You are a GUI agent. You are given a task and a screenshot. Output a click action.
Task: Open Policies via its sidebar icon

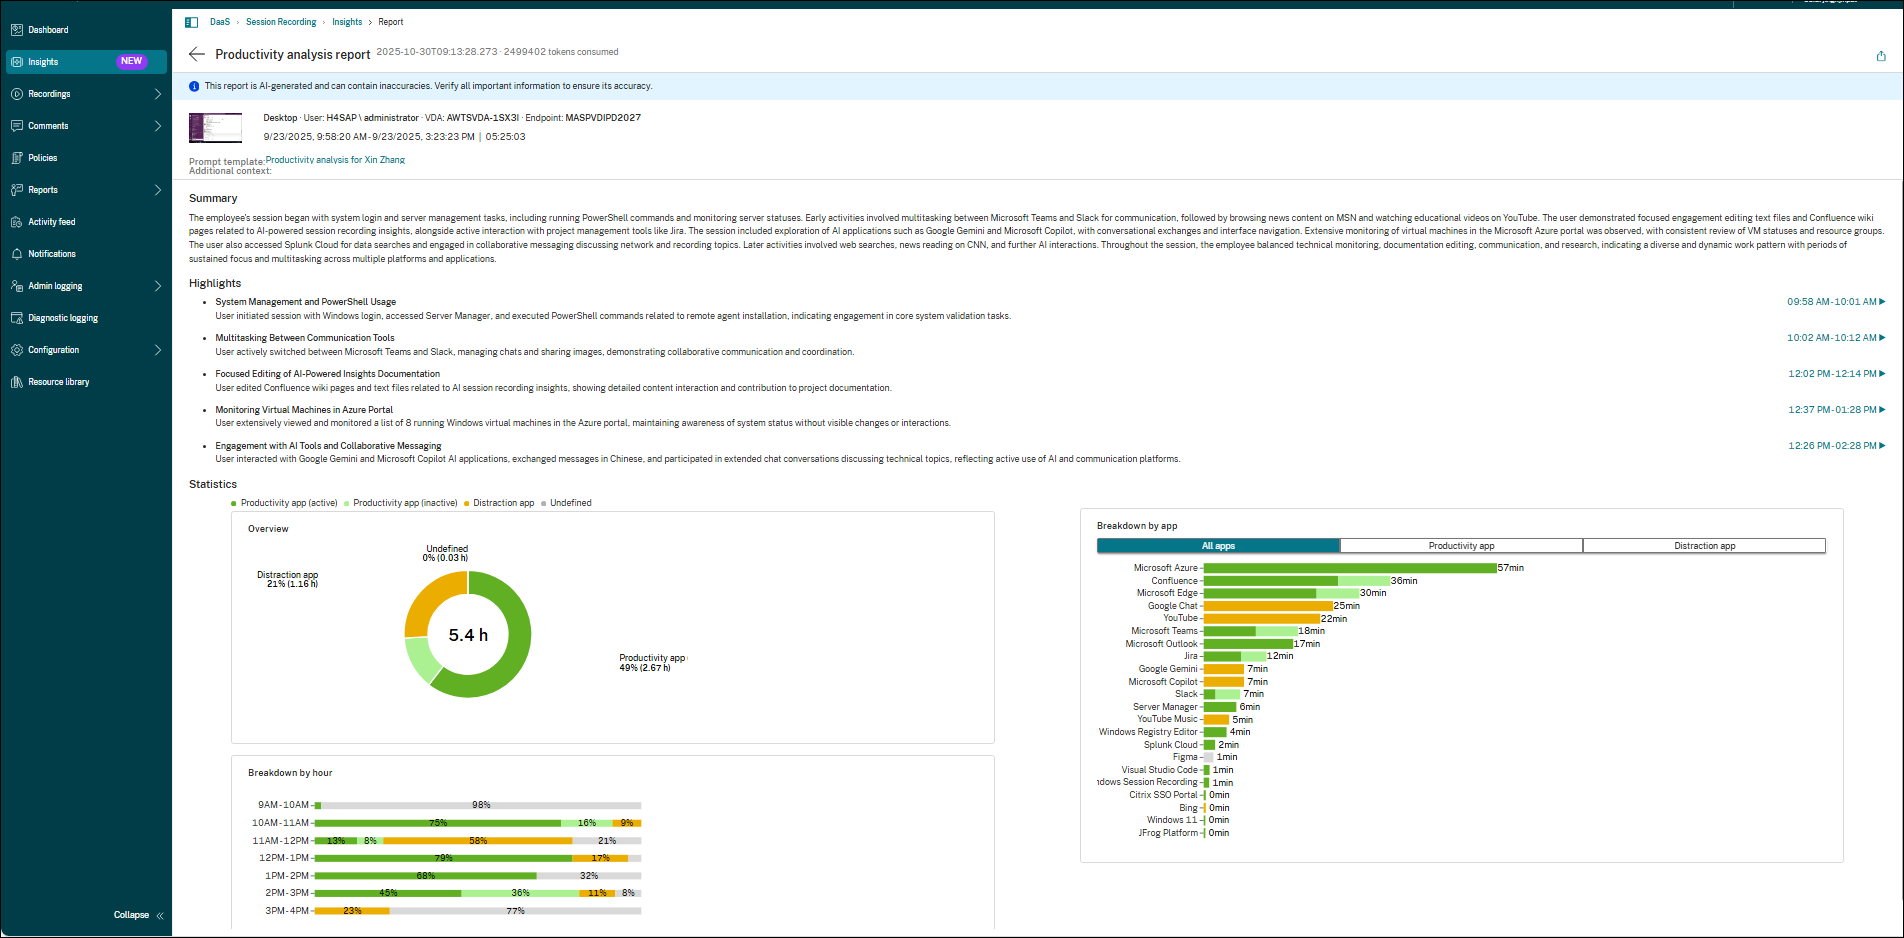[17, 158]
